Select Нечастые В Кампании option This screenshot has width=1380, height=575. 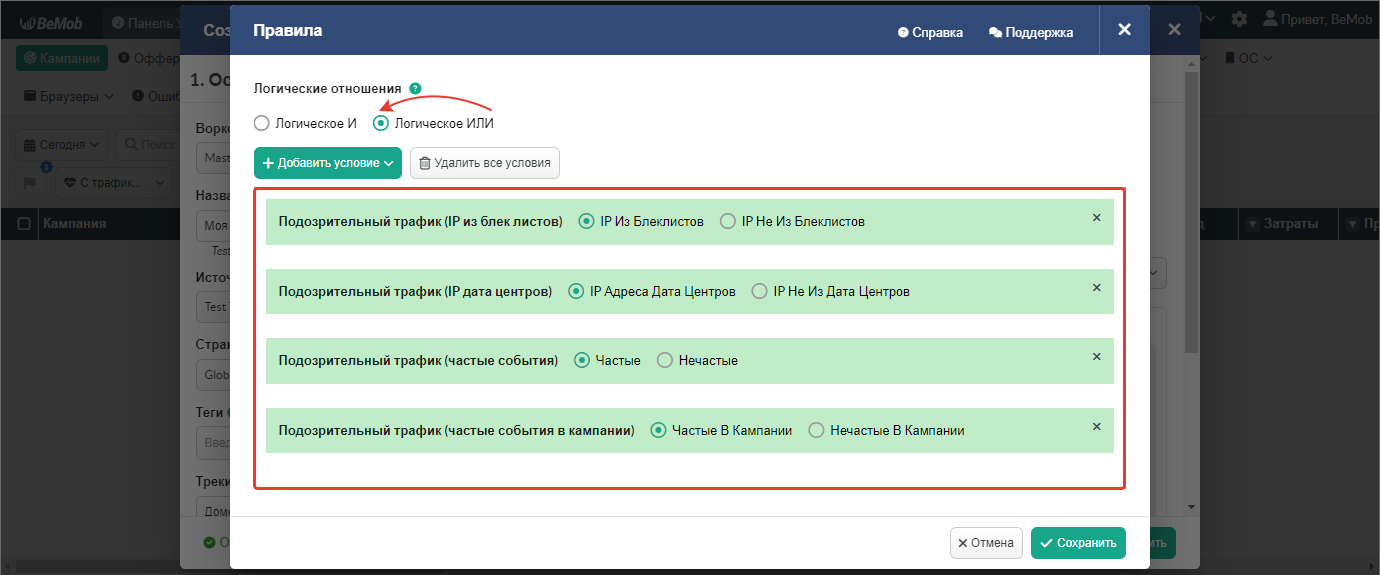coord(816,430)
